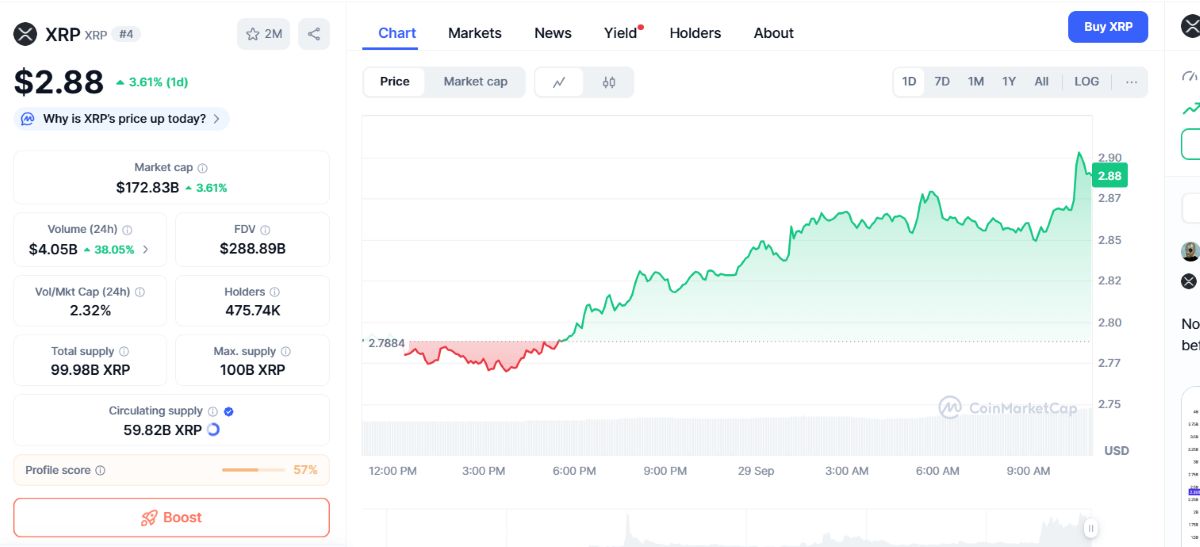1200x547 pixels.
Task: Set chart range to All
Action: (x=1041, y=82)
